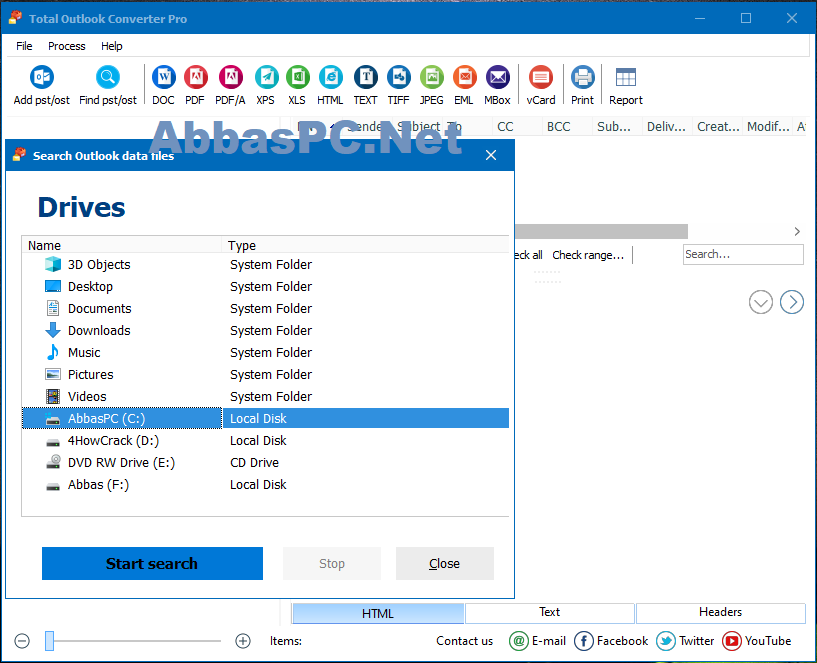The height and width of the screenshot is (663, 817).
Task: Click the HTML conversion toolbar icon
Action: point(330,85)
